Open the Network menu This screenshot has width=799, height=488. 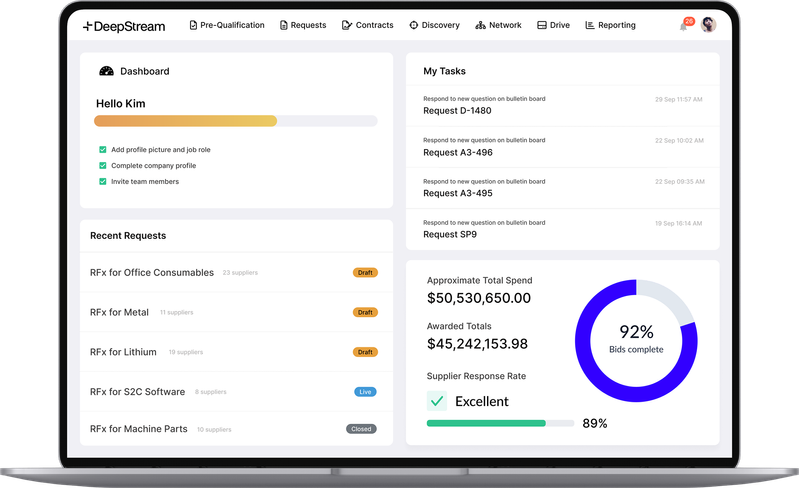498,25
